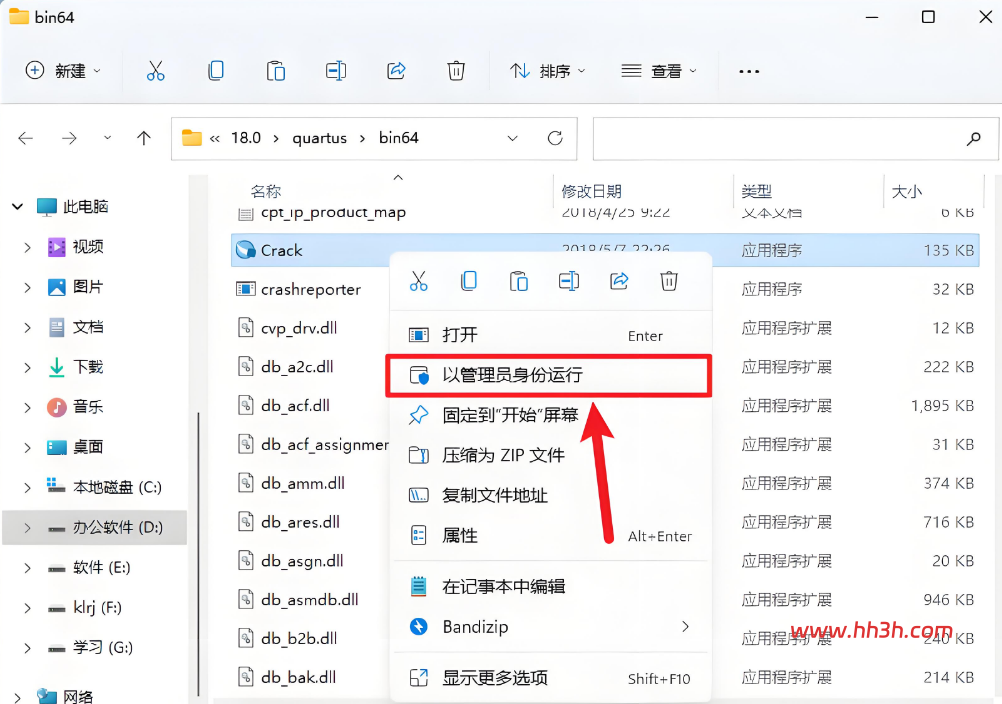The image size is (1002, 704).
Task: Choose 属性 from the context menu
Action: click(549, 535)
